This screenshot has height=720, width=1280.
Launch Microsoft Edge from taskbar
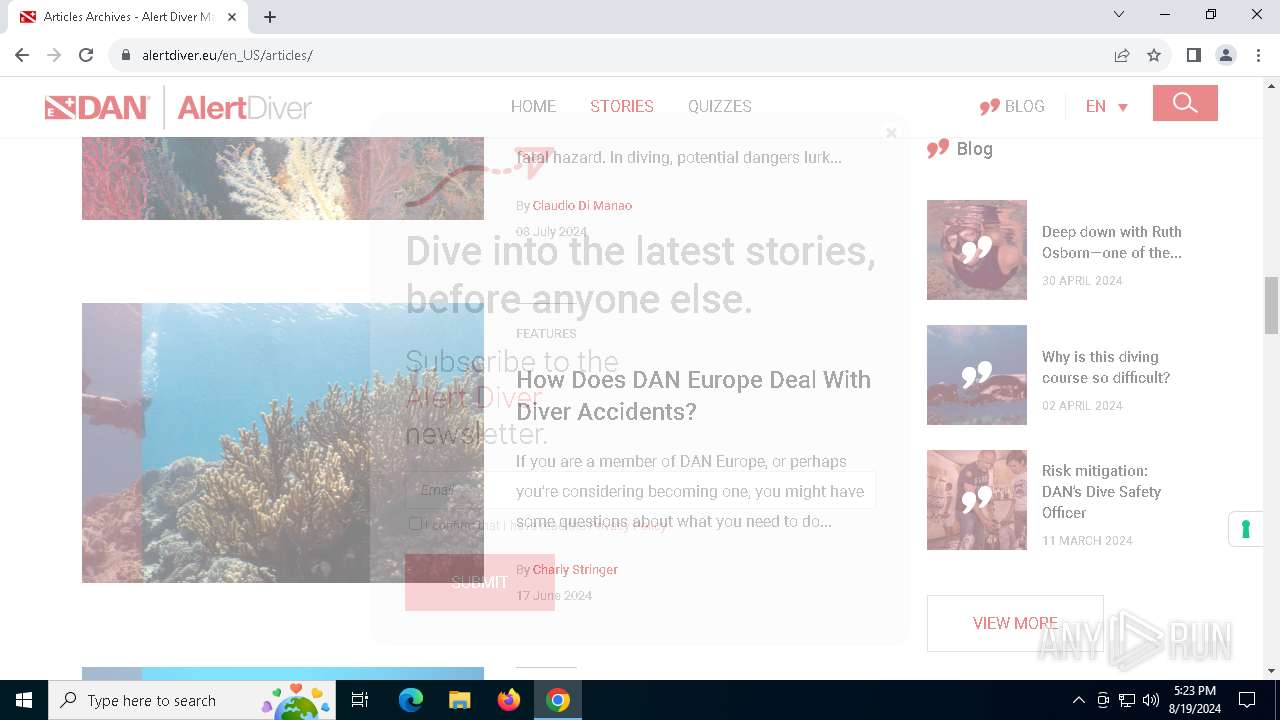[x=411, y=700]
